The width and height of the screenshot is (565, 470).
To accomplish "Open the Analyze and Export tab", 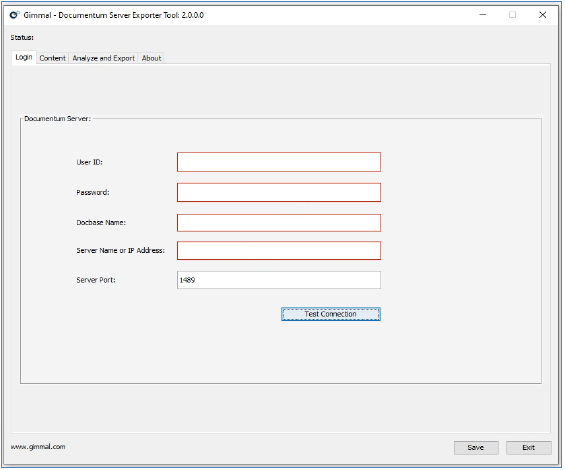I will click(x=103, y=58).
